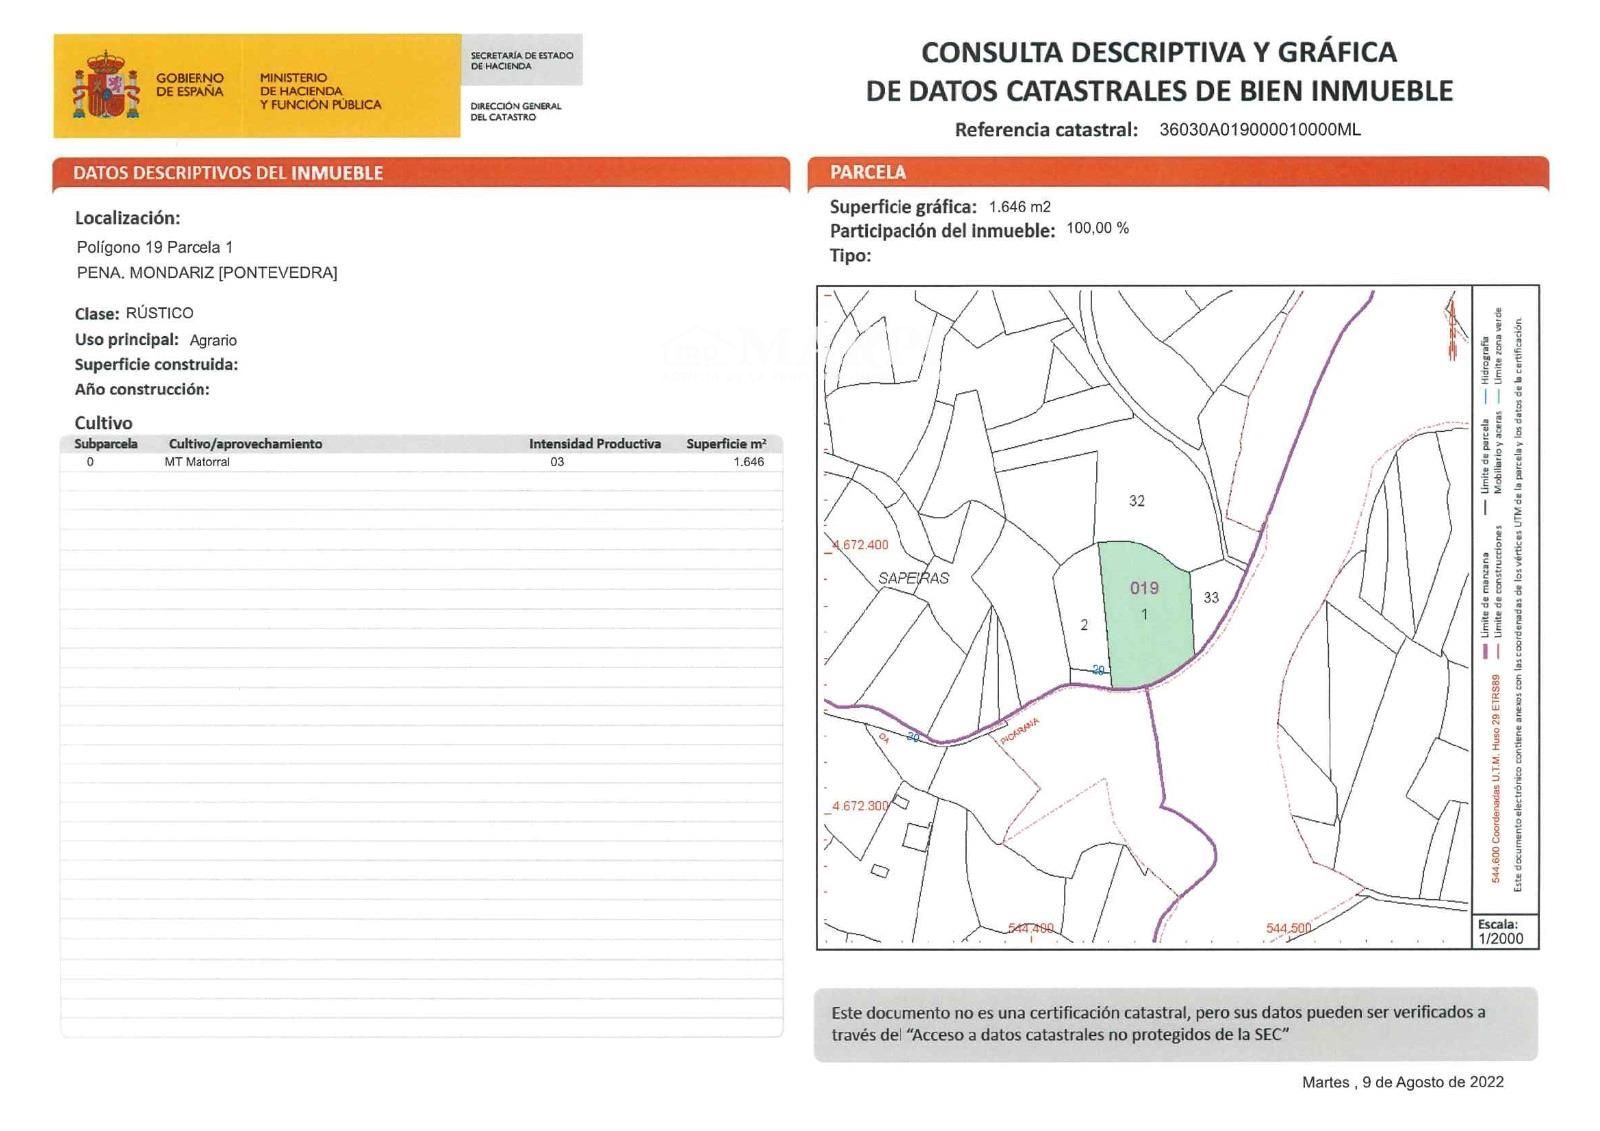Click the 'Uso principal:' label
The height and width of the screenshot is (1131, 1600).
[x=127, y=340]
